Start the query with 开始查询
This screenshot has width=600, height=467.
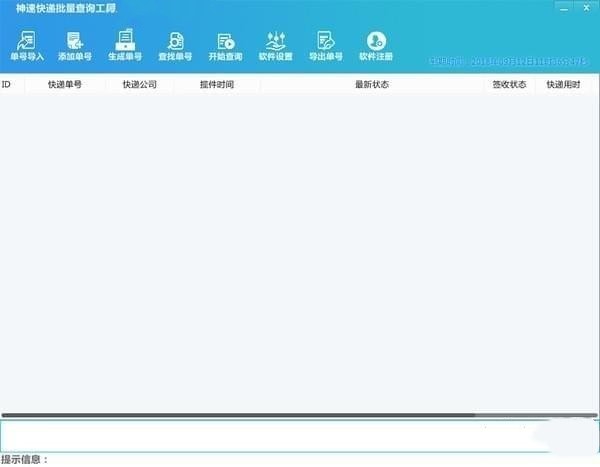click(x=225, y=43)
